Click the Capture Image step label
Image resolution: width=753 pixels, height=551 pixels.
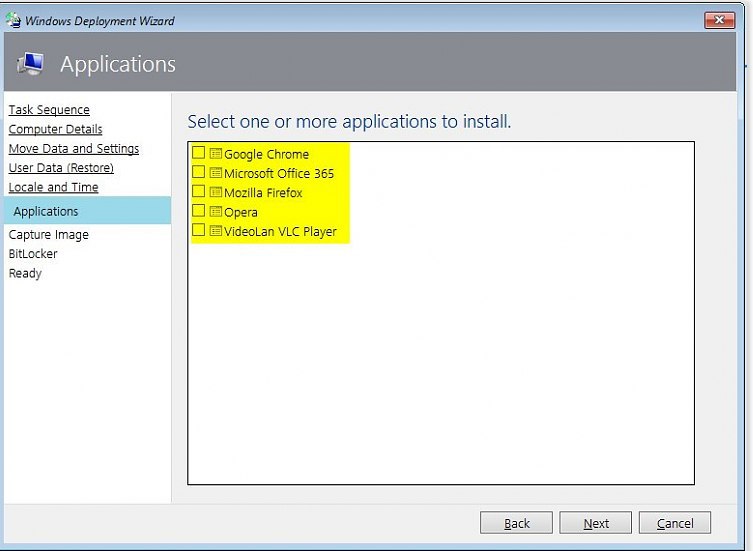(x=49, y=234)
